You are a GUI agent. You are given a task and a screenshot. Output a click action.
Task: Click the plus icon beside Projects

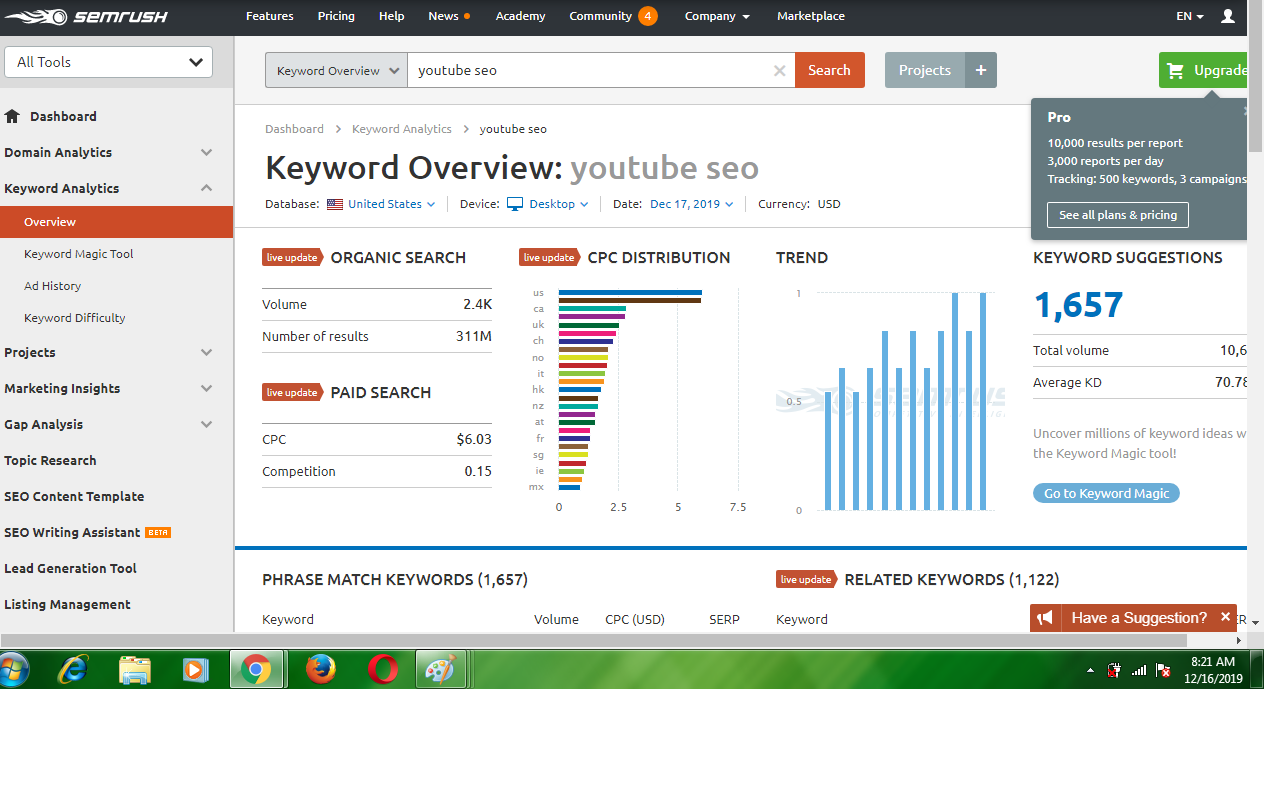[x=981, y=70]
